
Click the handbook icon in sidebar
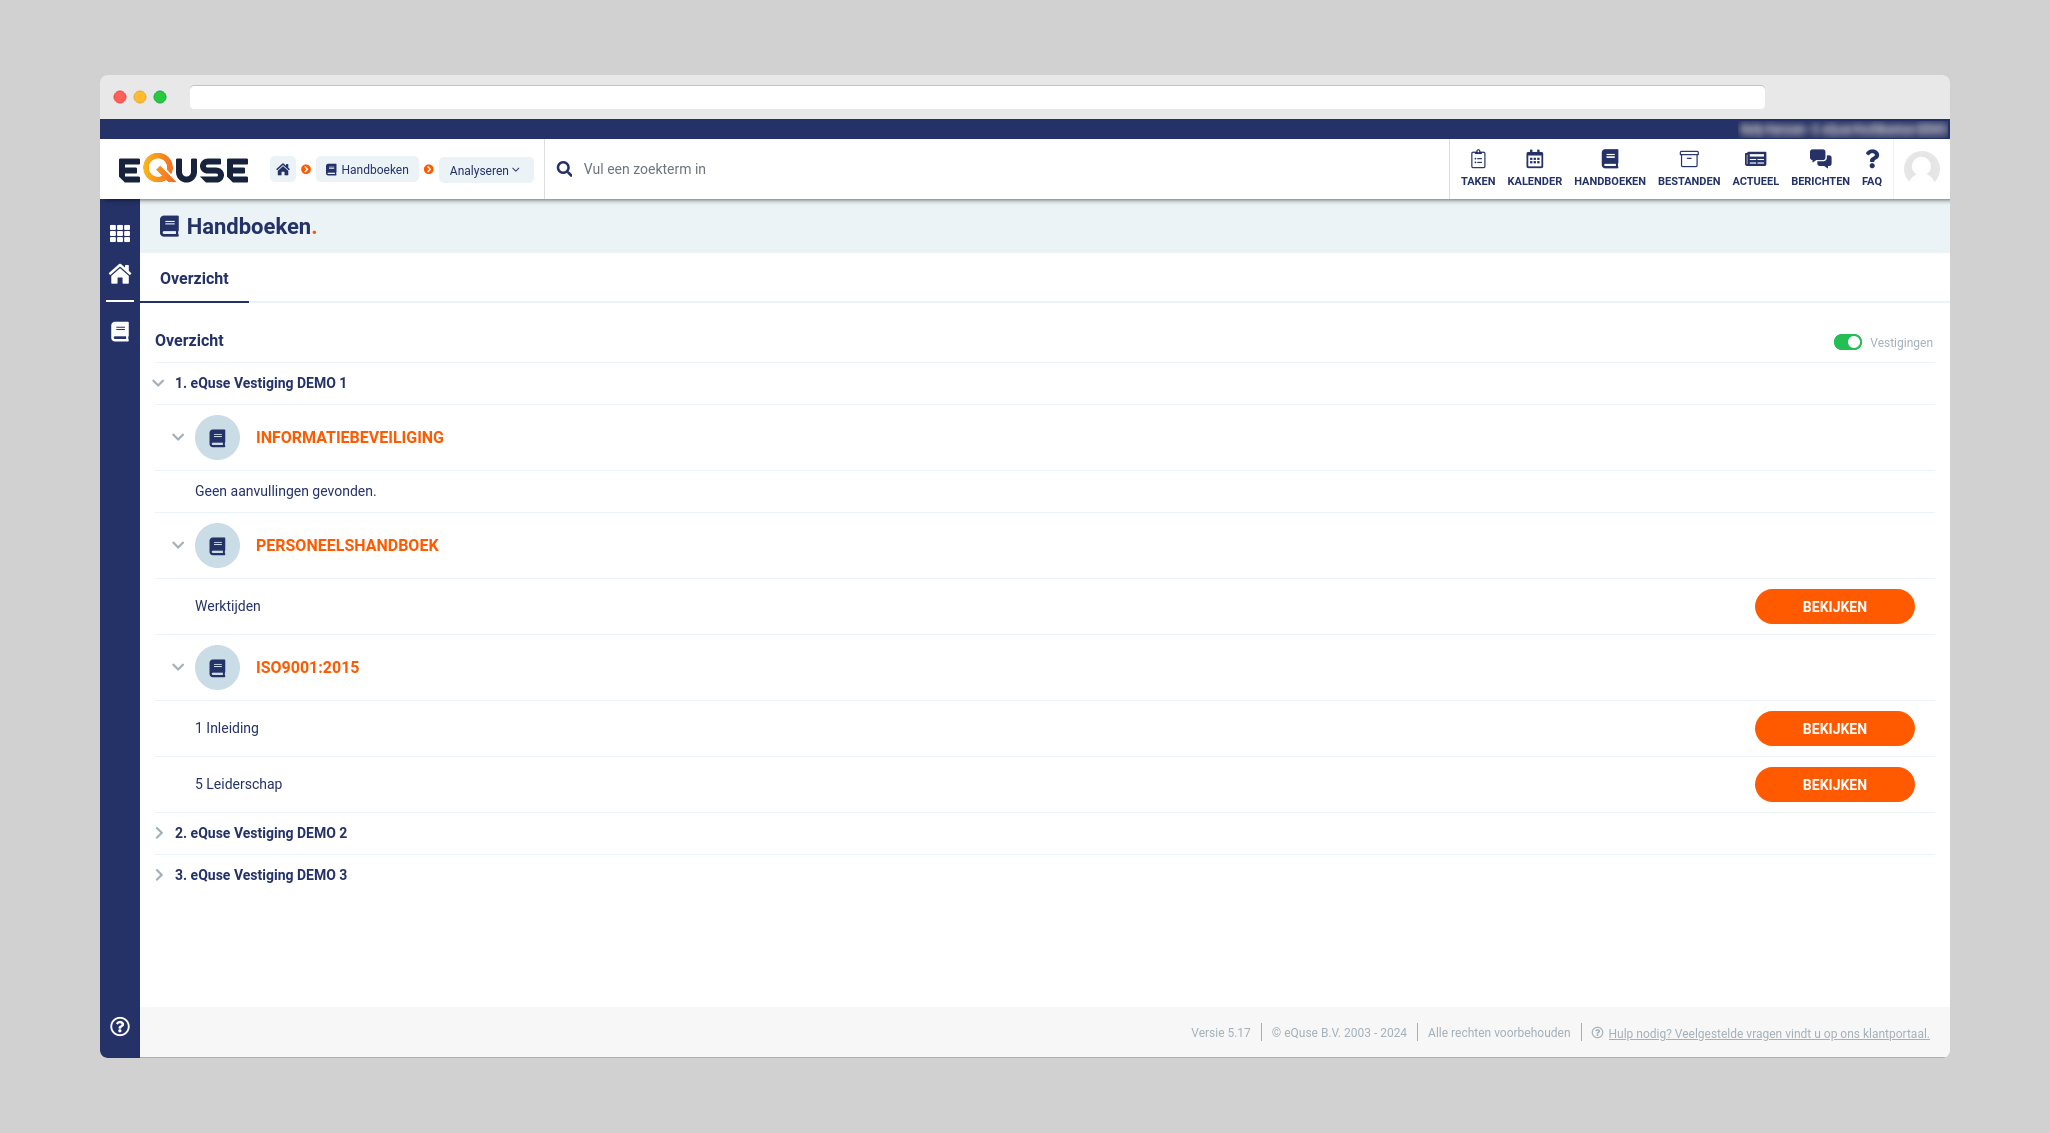point(120,331)
